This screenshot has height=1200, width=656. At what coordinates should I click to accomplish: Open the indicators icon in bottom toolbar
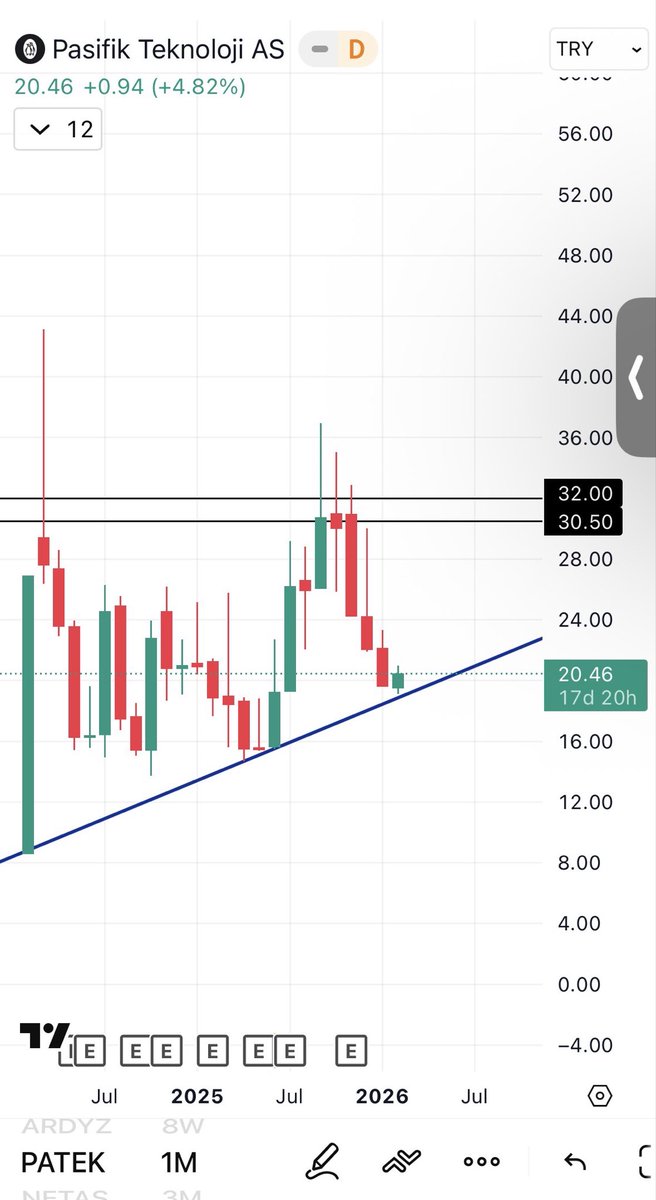click(401, 1162)
